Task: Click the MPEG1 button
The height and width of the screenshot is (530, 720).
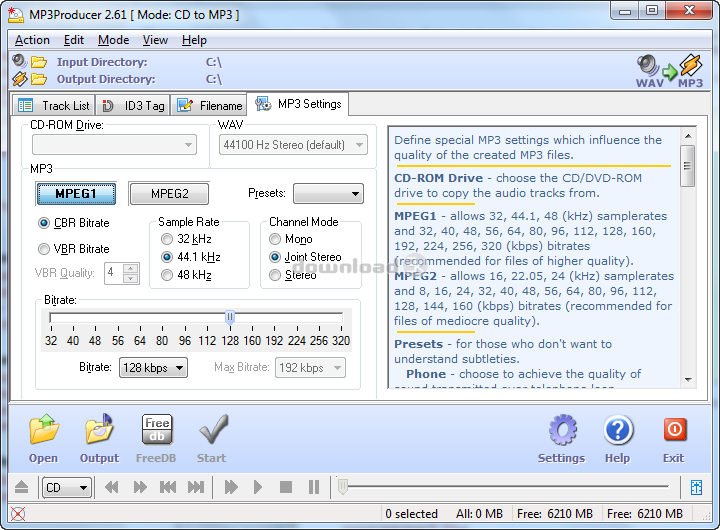Action: click(76, 193)
